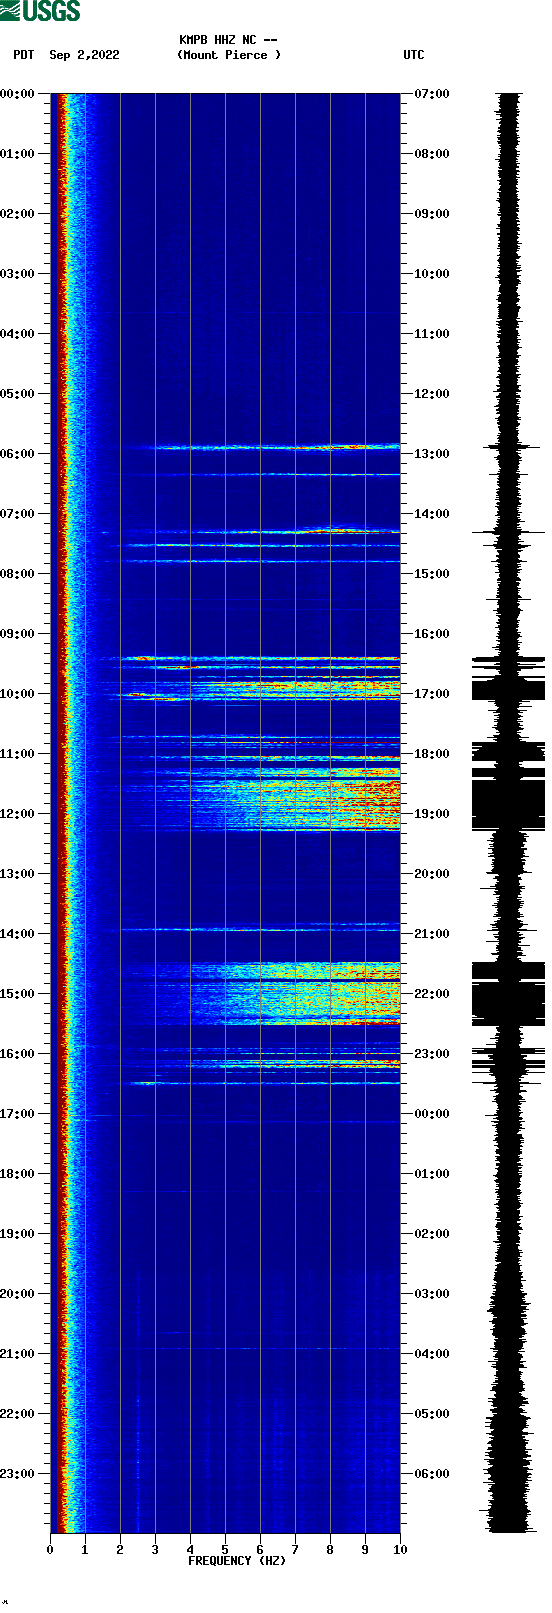
Task: Click the 17:00 PDT time label
Action: [x=17, y=1114]
